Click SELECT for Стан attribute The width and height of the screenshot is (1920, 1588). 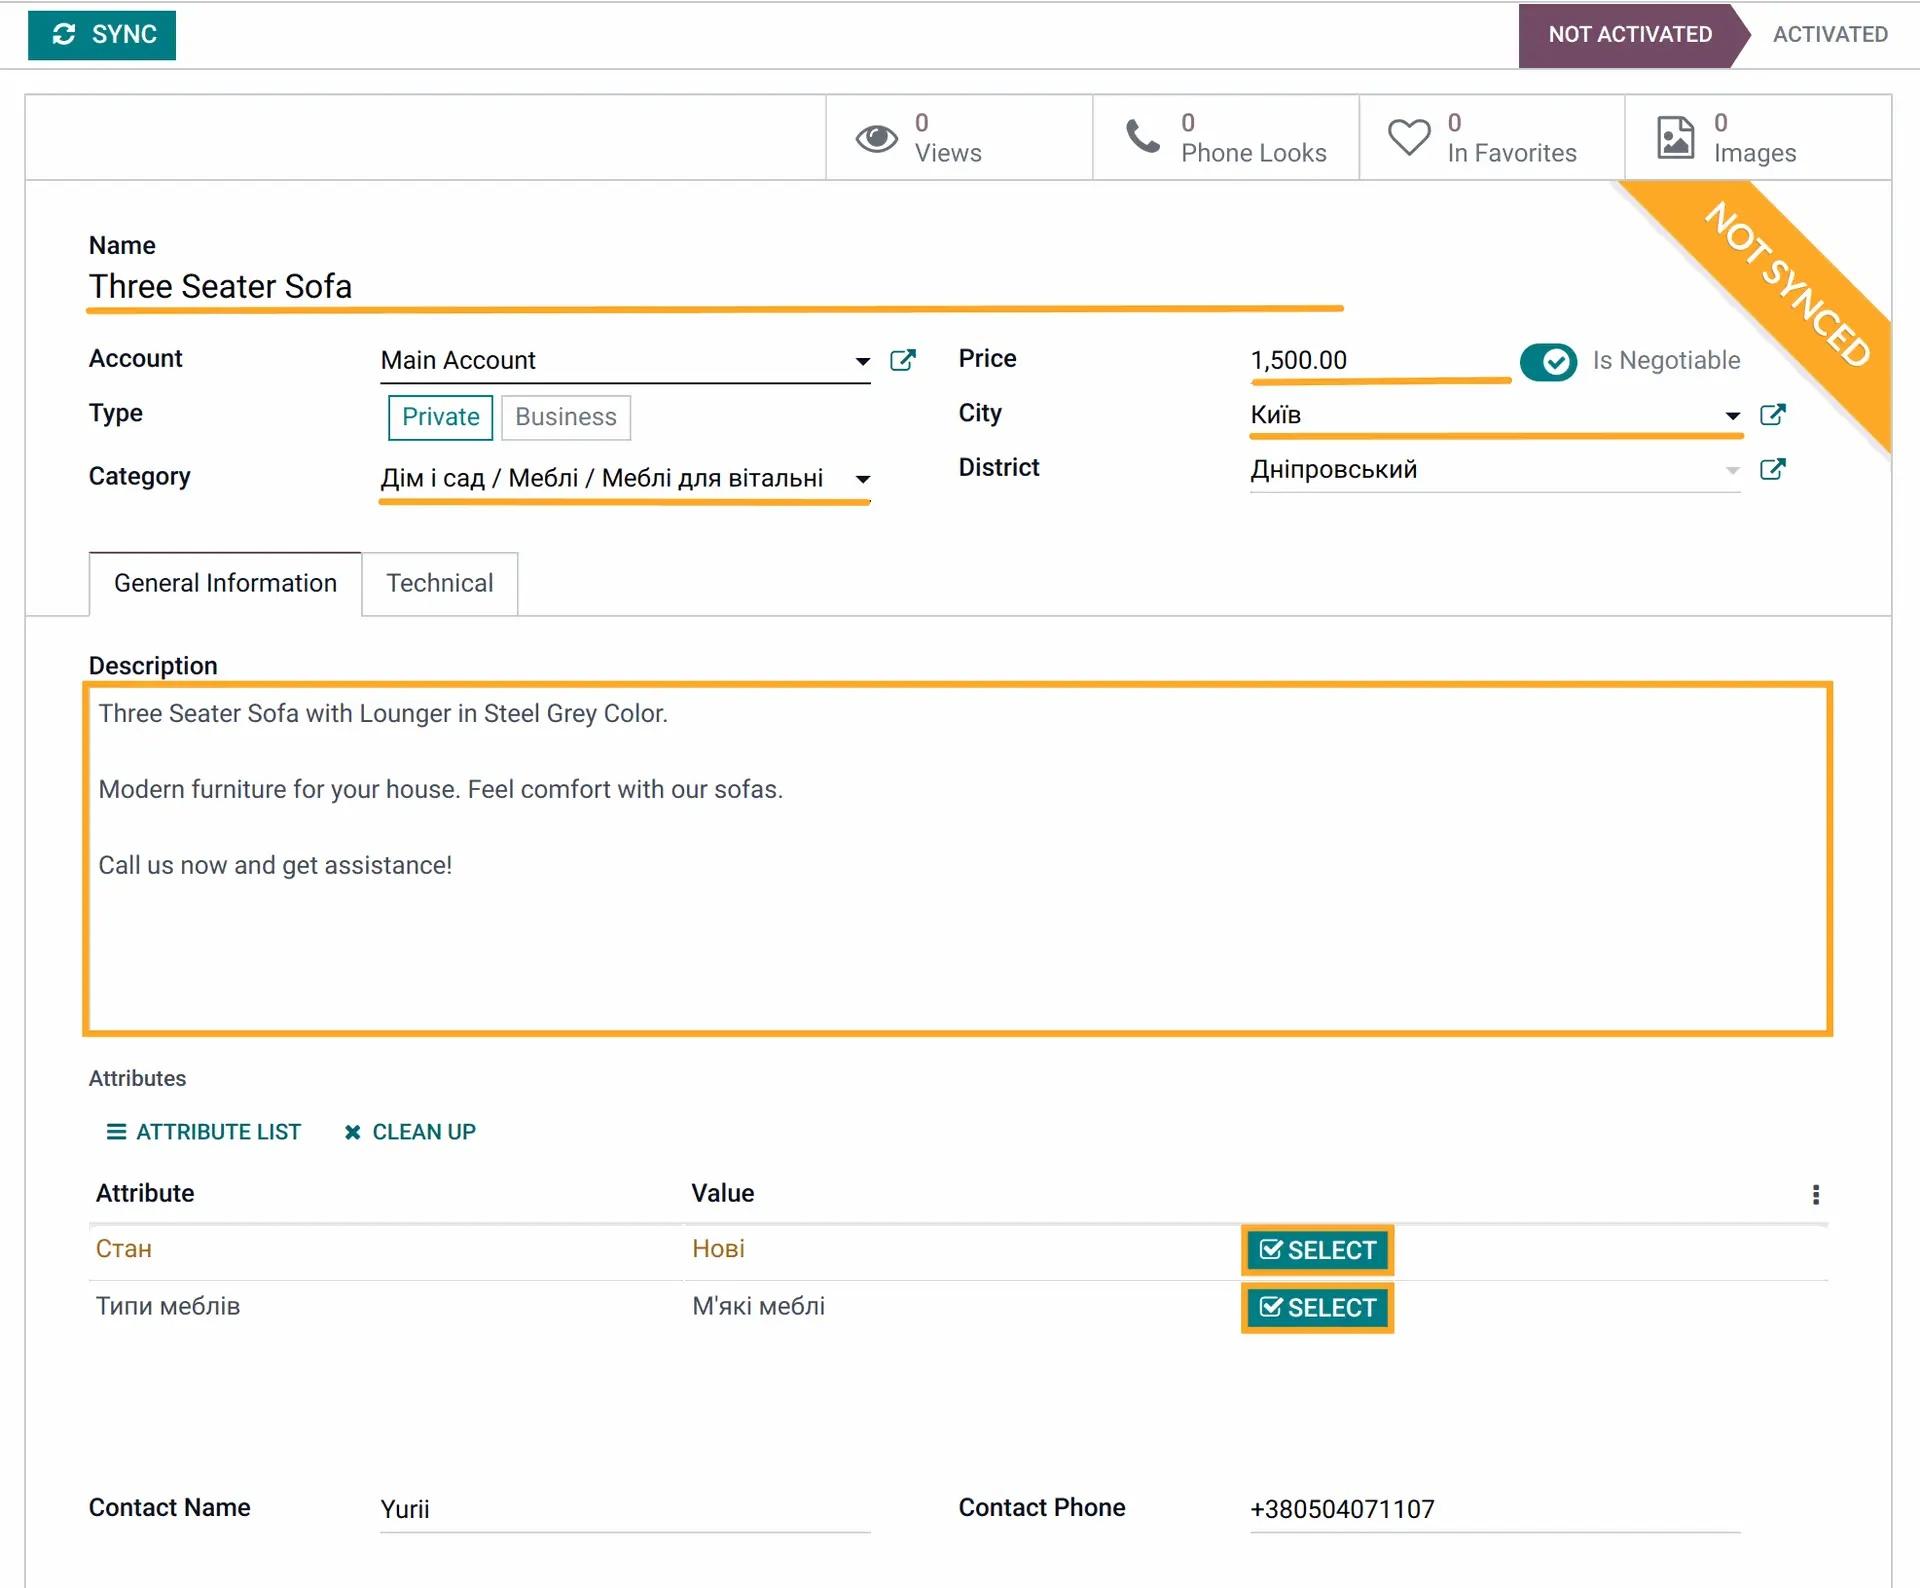point(1317,1250)
